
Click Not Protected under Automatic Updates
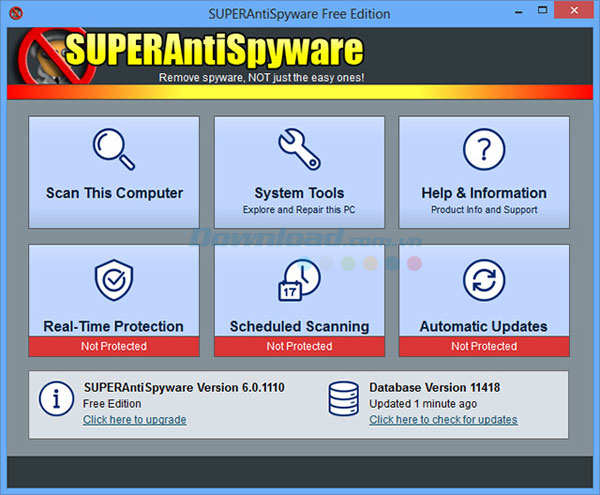point(484,346)
